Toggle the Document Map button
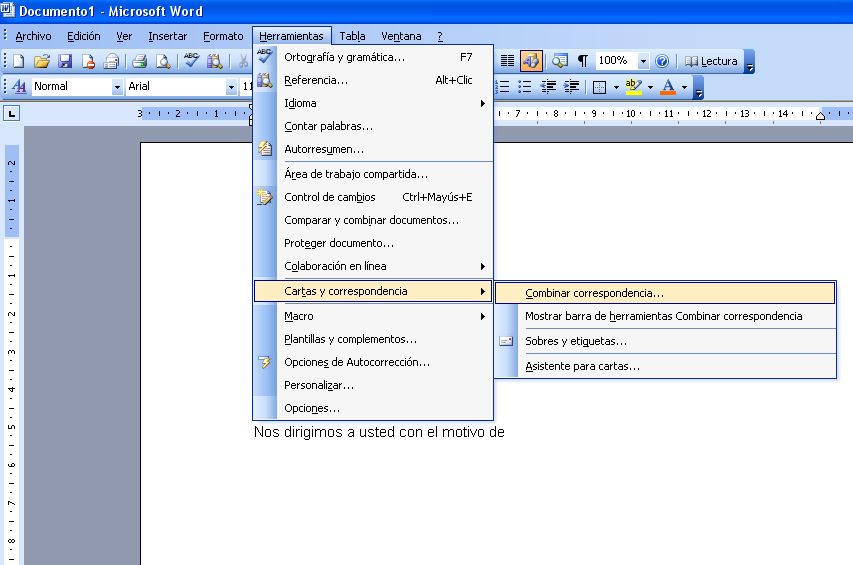 (x=559, y=61)
